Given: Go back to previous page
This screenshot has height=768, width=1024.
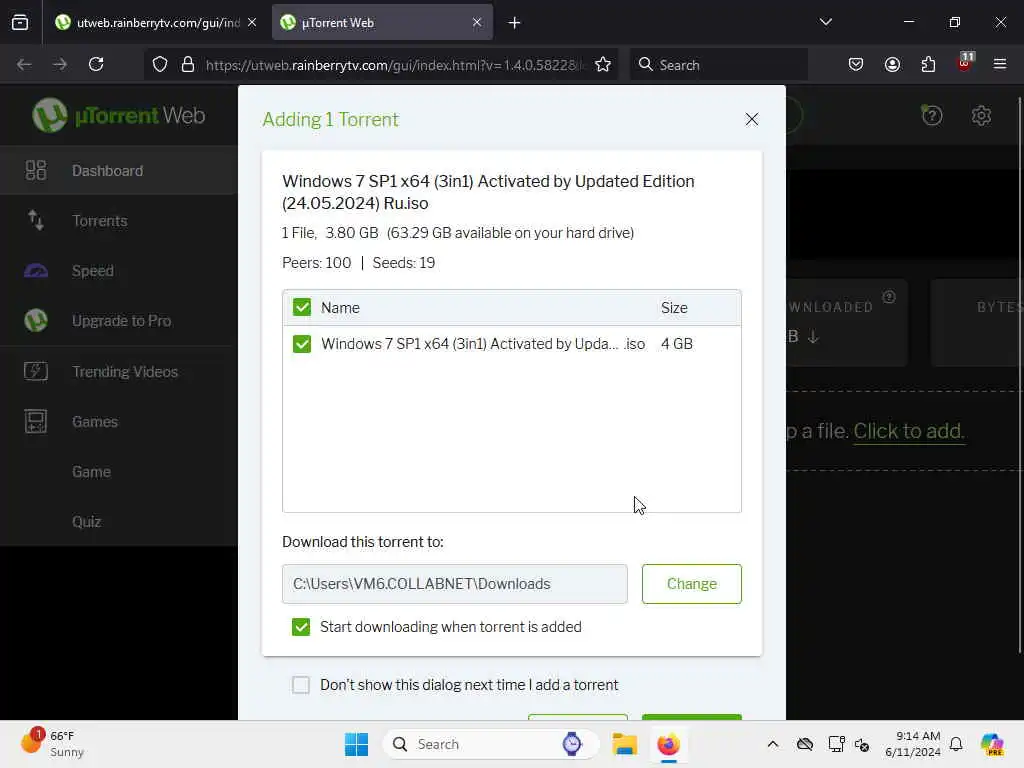Looking at the screenshot, I should 24,64.
